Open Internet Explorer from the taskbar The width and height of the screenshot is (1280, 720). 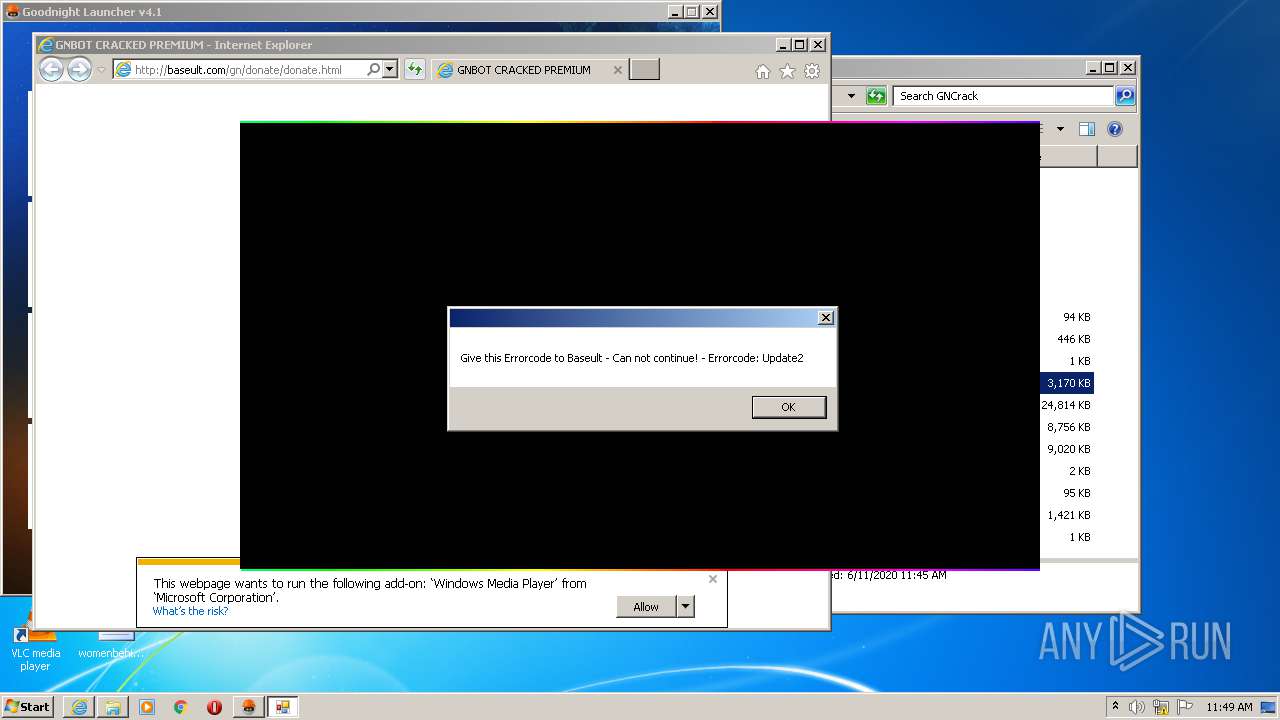point(79,707)
